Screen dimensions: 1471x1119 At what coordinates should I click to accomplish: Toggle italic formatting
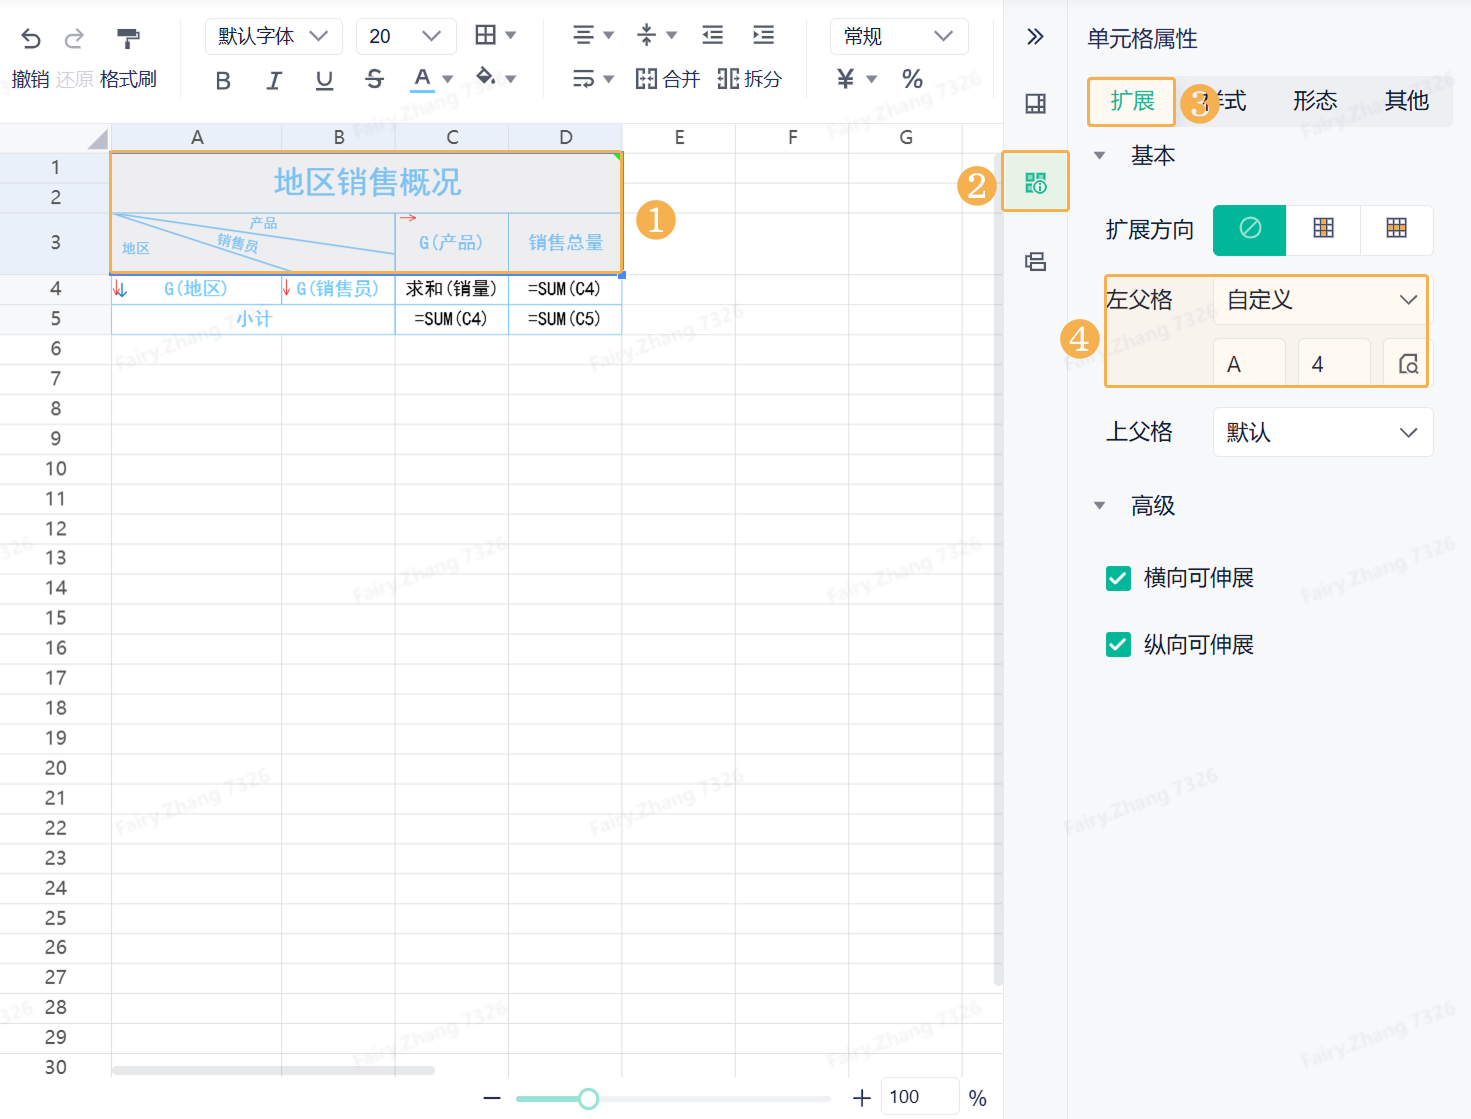[x=274, y=80]
